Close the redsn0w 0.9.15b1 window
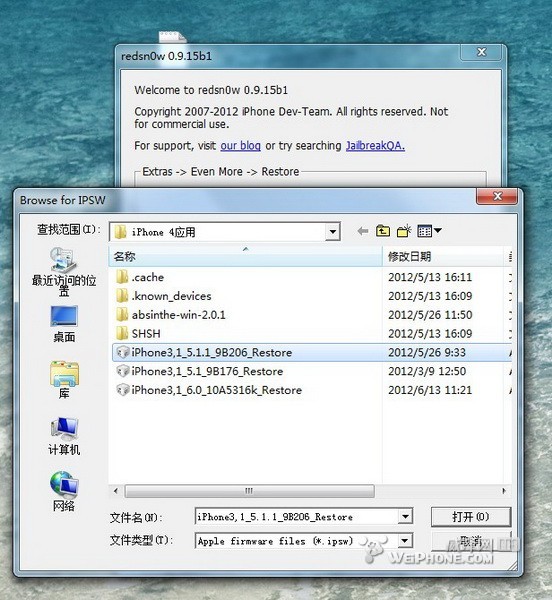 tap(481, 52)
